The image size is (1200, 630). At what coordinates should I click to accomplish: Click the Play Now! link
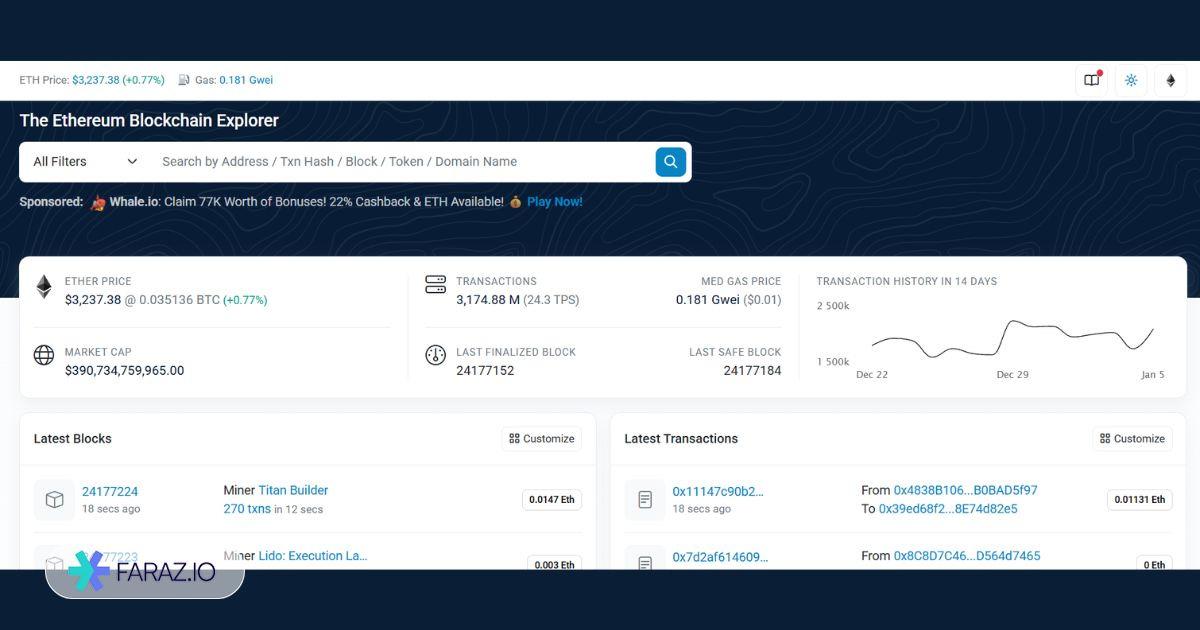[x=554, y=201]
